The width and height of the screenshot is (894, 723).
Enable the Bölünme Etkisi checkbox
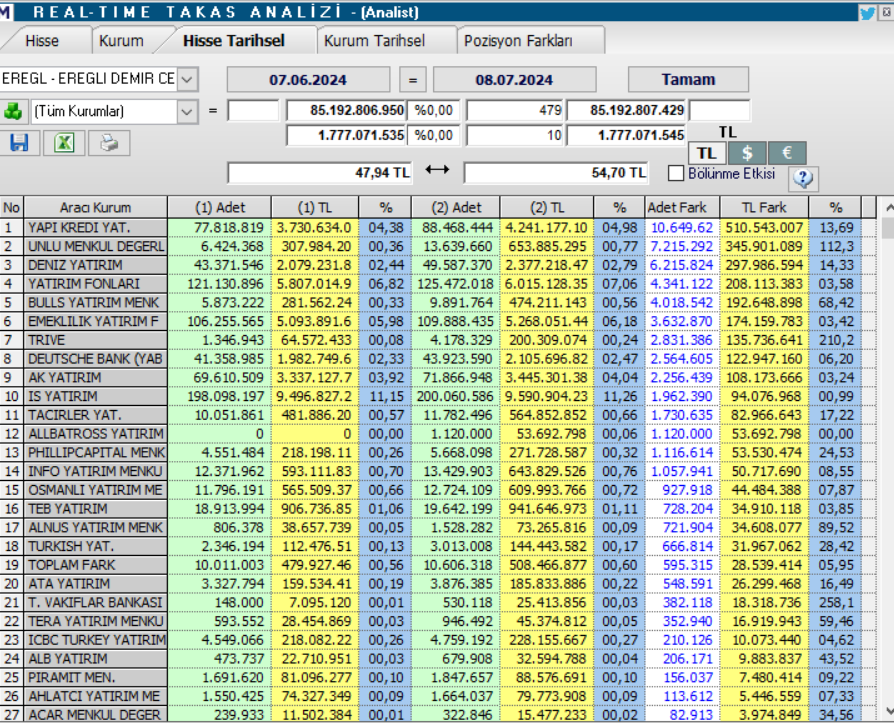tap(676, 173)
